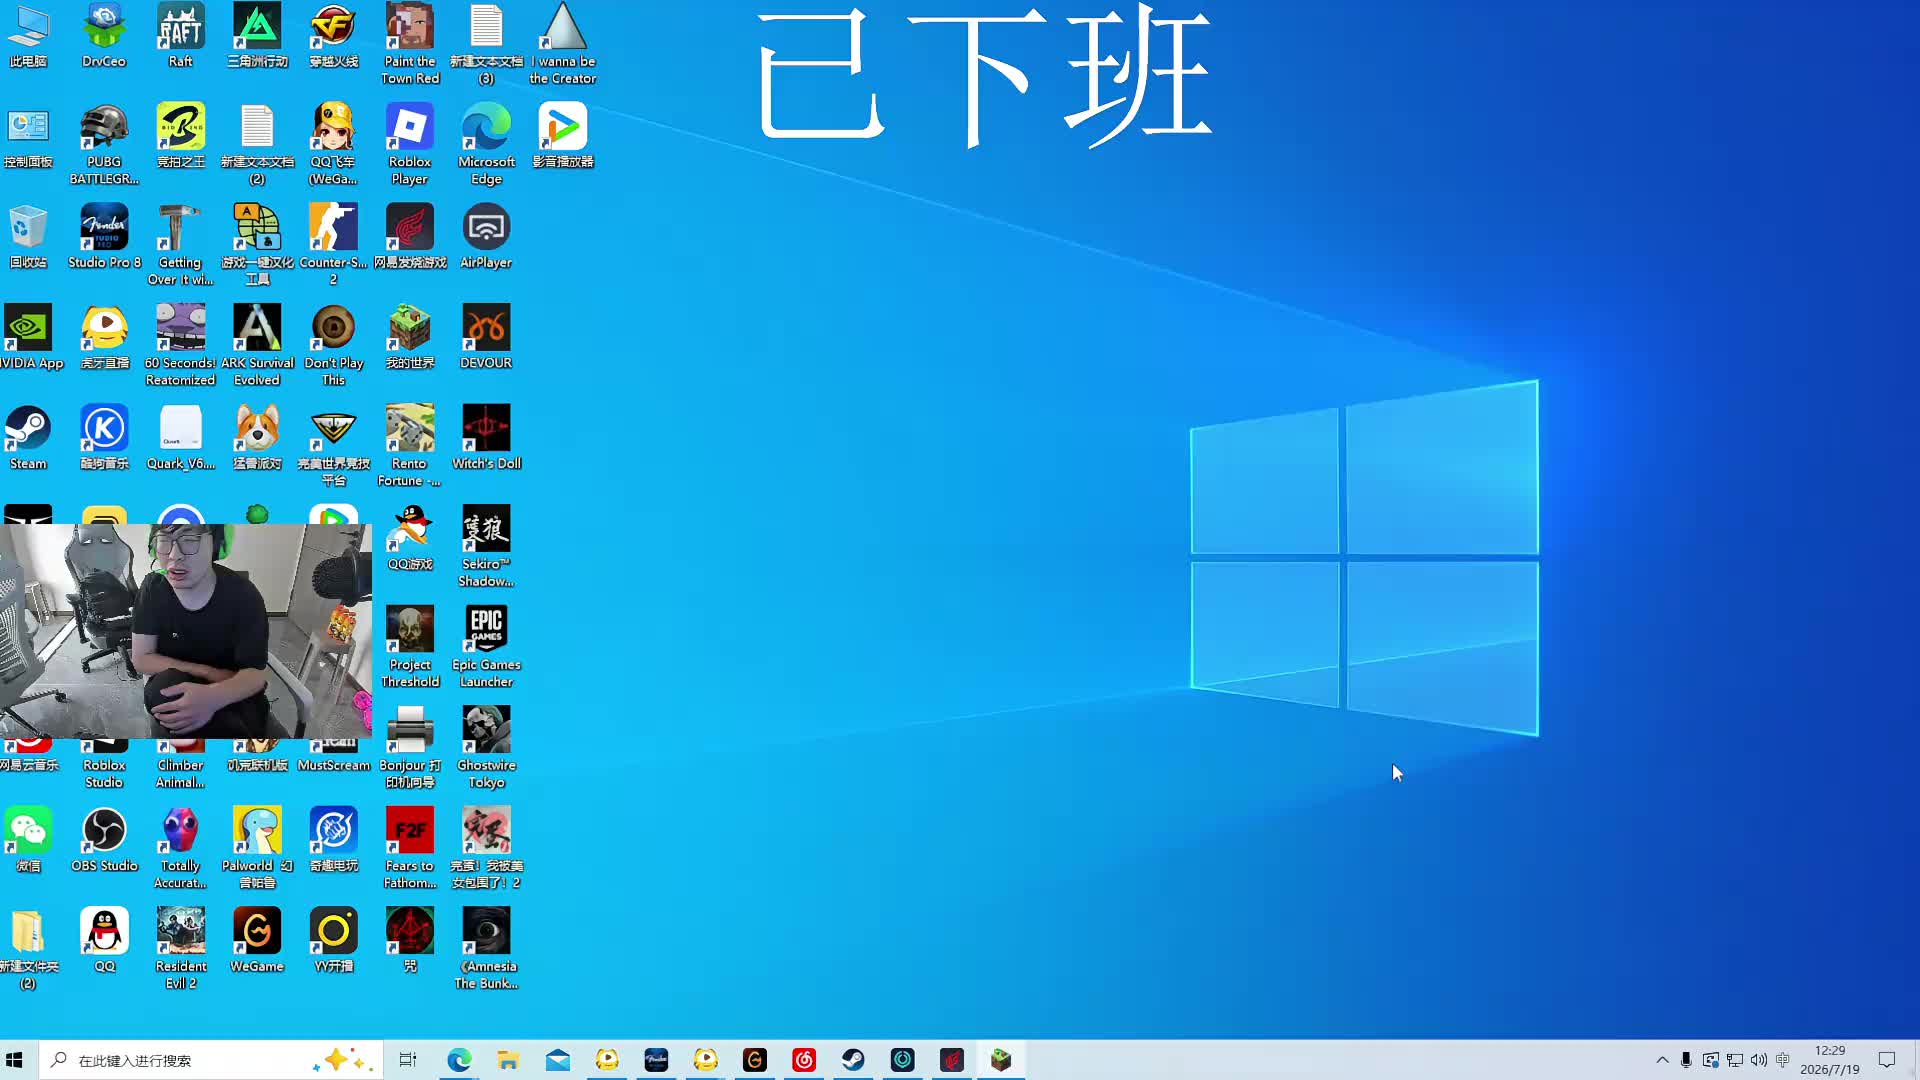
Task: Open 60 Seconds! Reatomized shortcut
Action: [180, 345]
